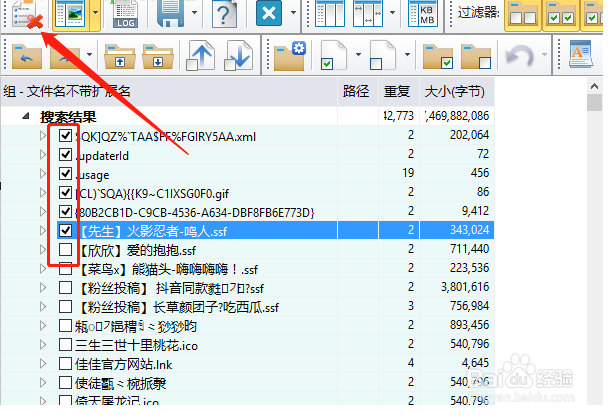Open the folder settings gear icon
608x419 pixels.
tap(290, 55)
